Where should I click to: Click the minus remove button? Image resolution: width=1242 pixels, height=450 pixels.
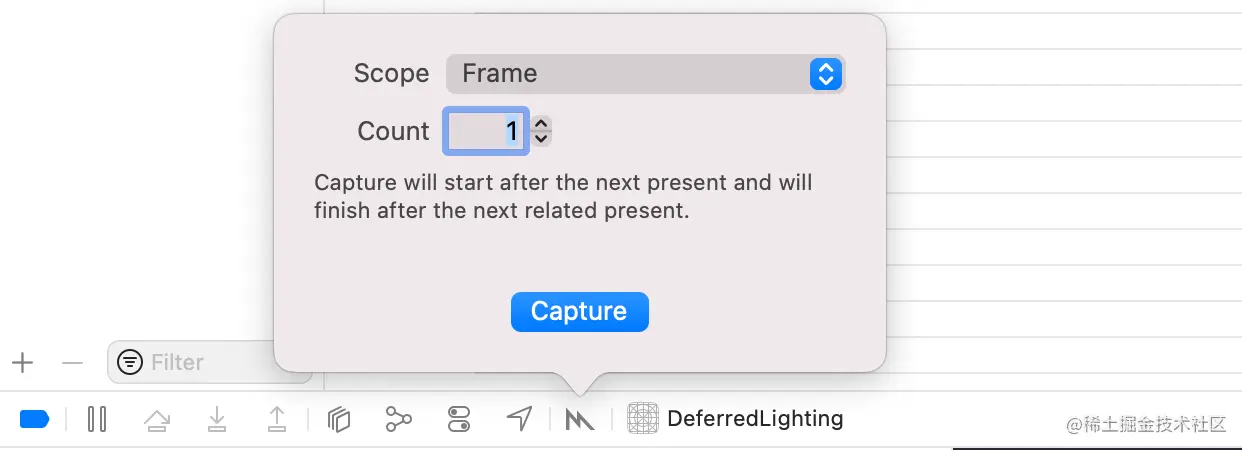(72, 362)
